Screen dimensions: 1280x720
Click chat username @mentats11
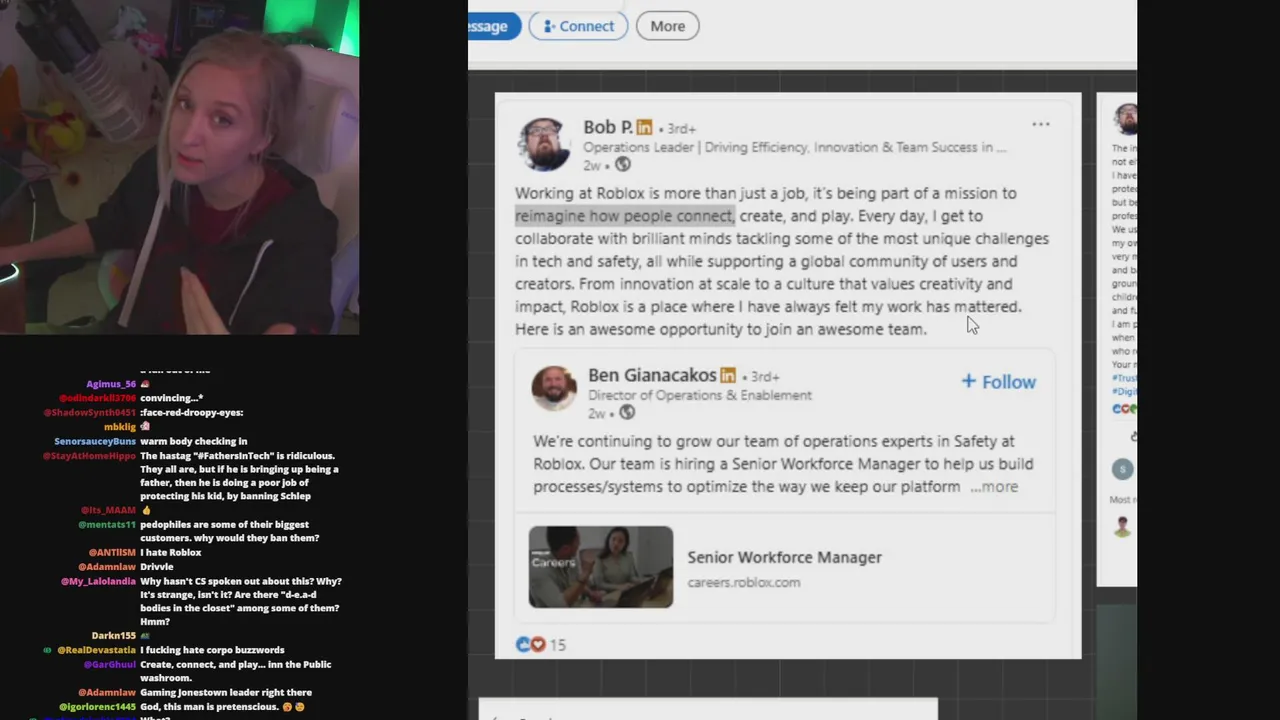pos(107,525)
